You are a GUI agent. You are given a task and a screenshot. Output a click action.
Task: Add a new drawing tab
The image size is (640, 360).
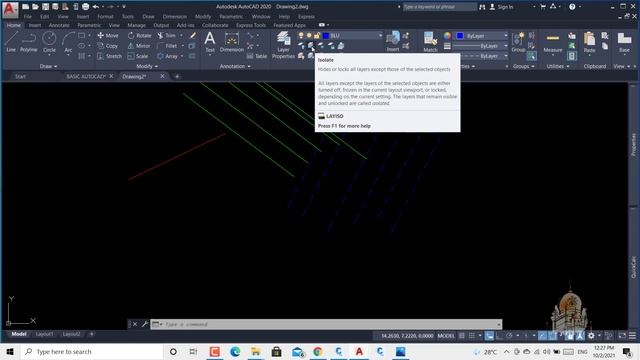177,76
